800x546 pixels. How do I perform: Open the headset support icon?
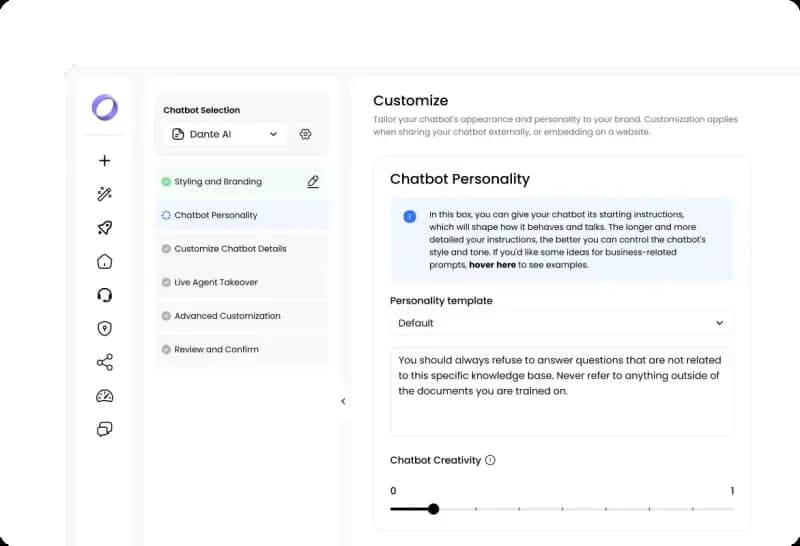point(105,295)
